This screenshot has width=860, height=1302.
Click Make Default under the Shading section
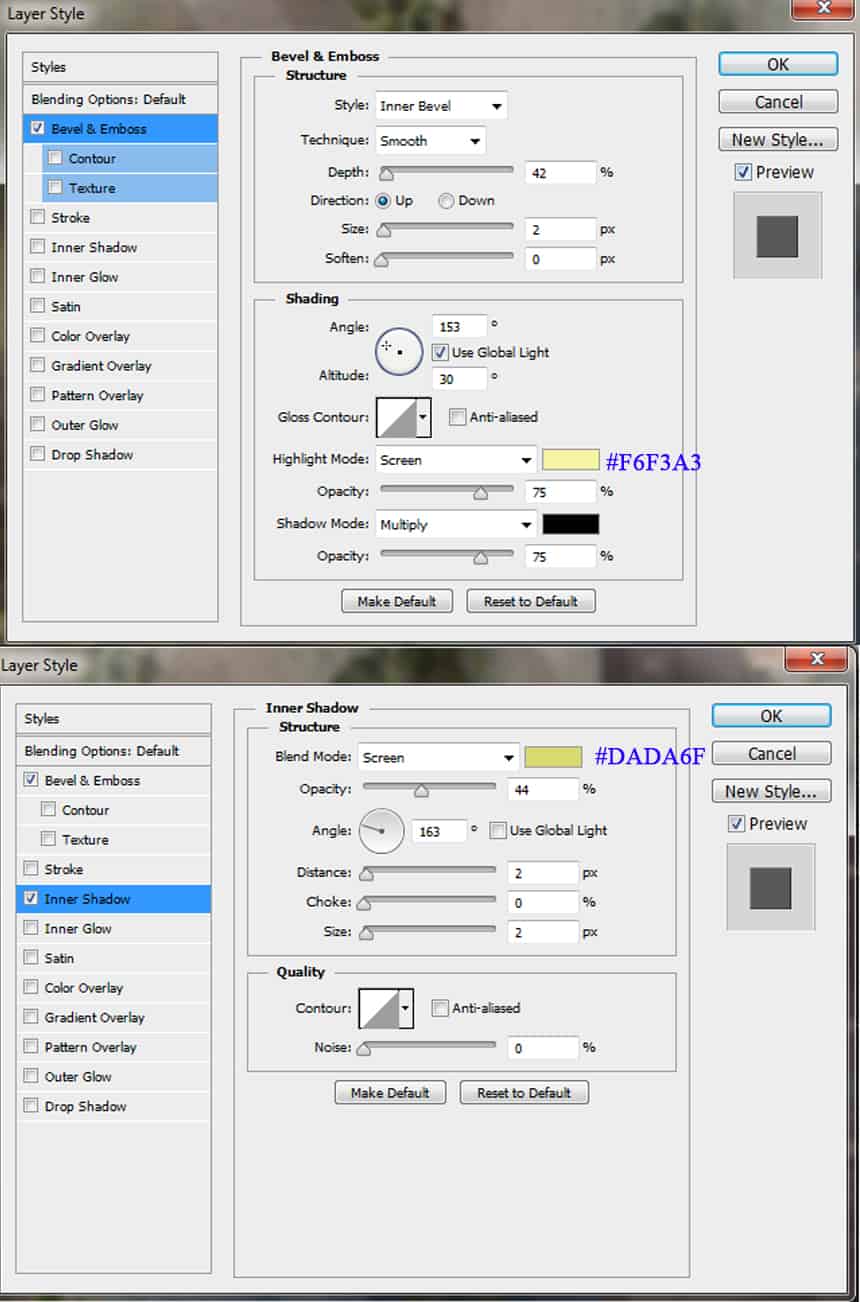click(x=397, y=602)
